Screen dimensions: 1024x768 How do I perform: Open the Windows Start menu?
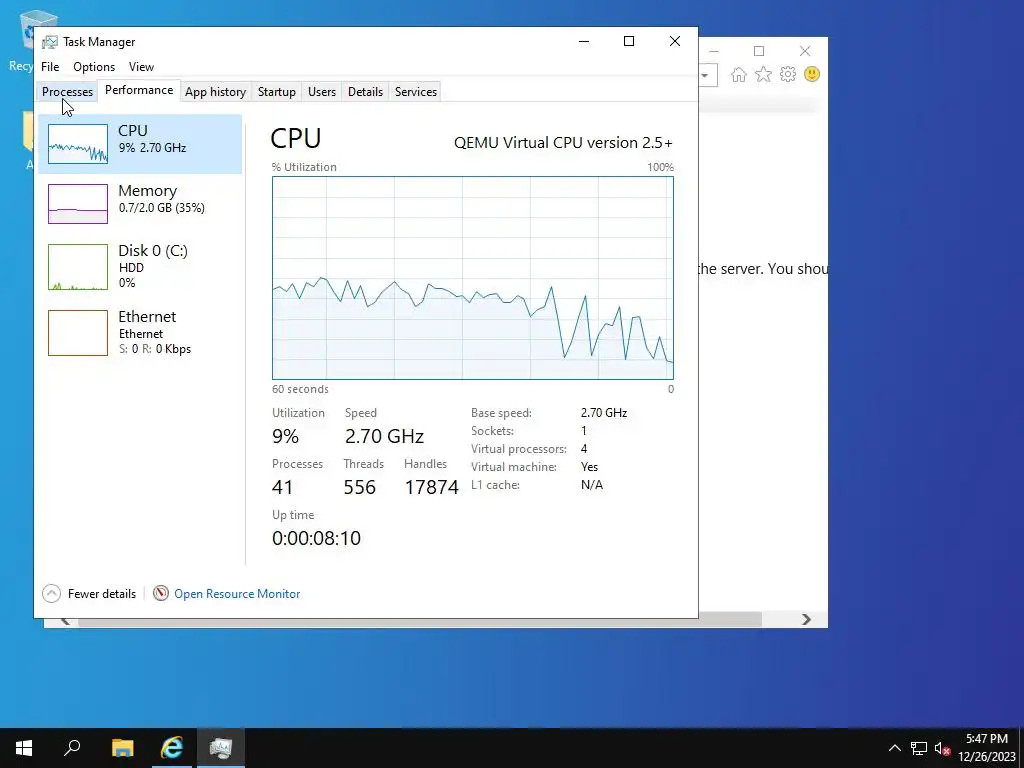pyautogui.click(x=24, y=748)
